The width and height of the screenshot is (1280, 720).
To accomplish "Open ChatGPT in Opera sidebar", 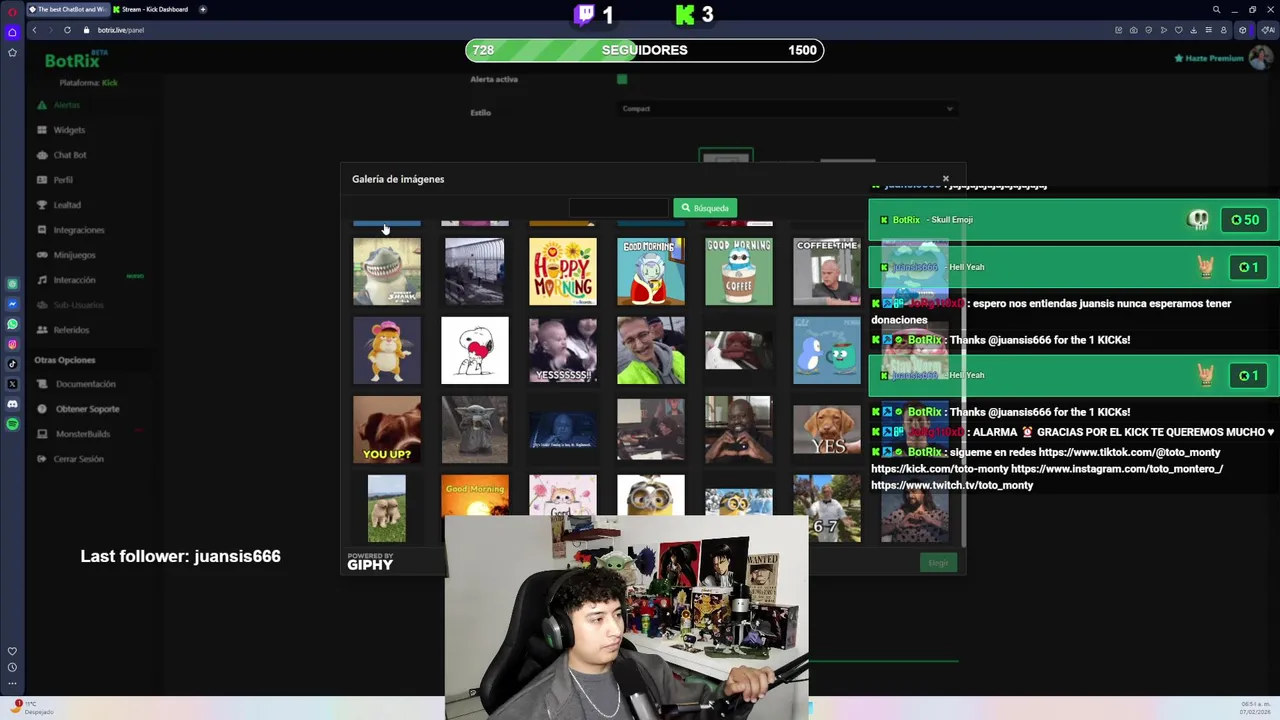I will click(x=12, y=284).
